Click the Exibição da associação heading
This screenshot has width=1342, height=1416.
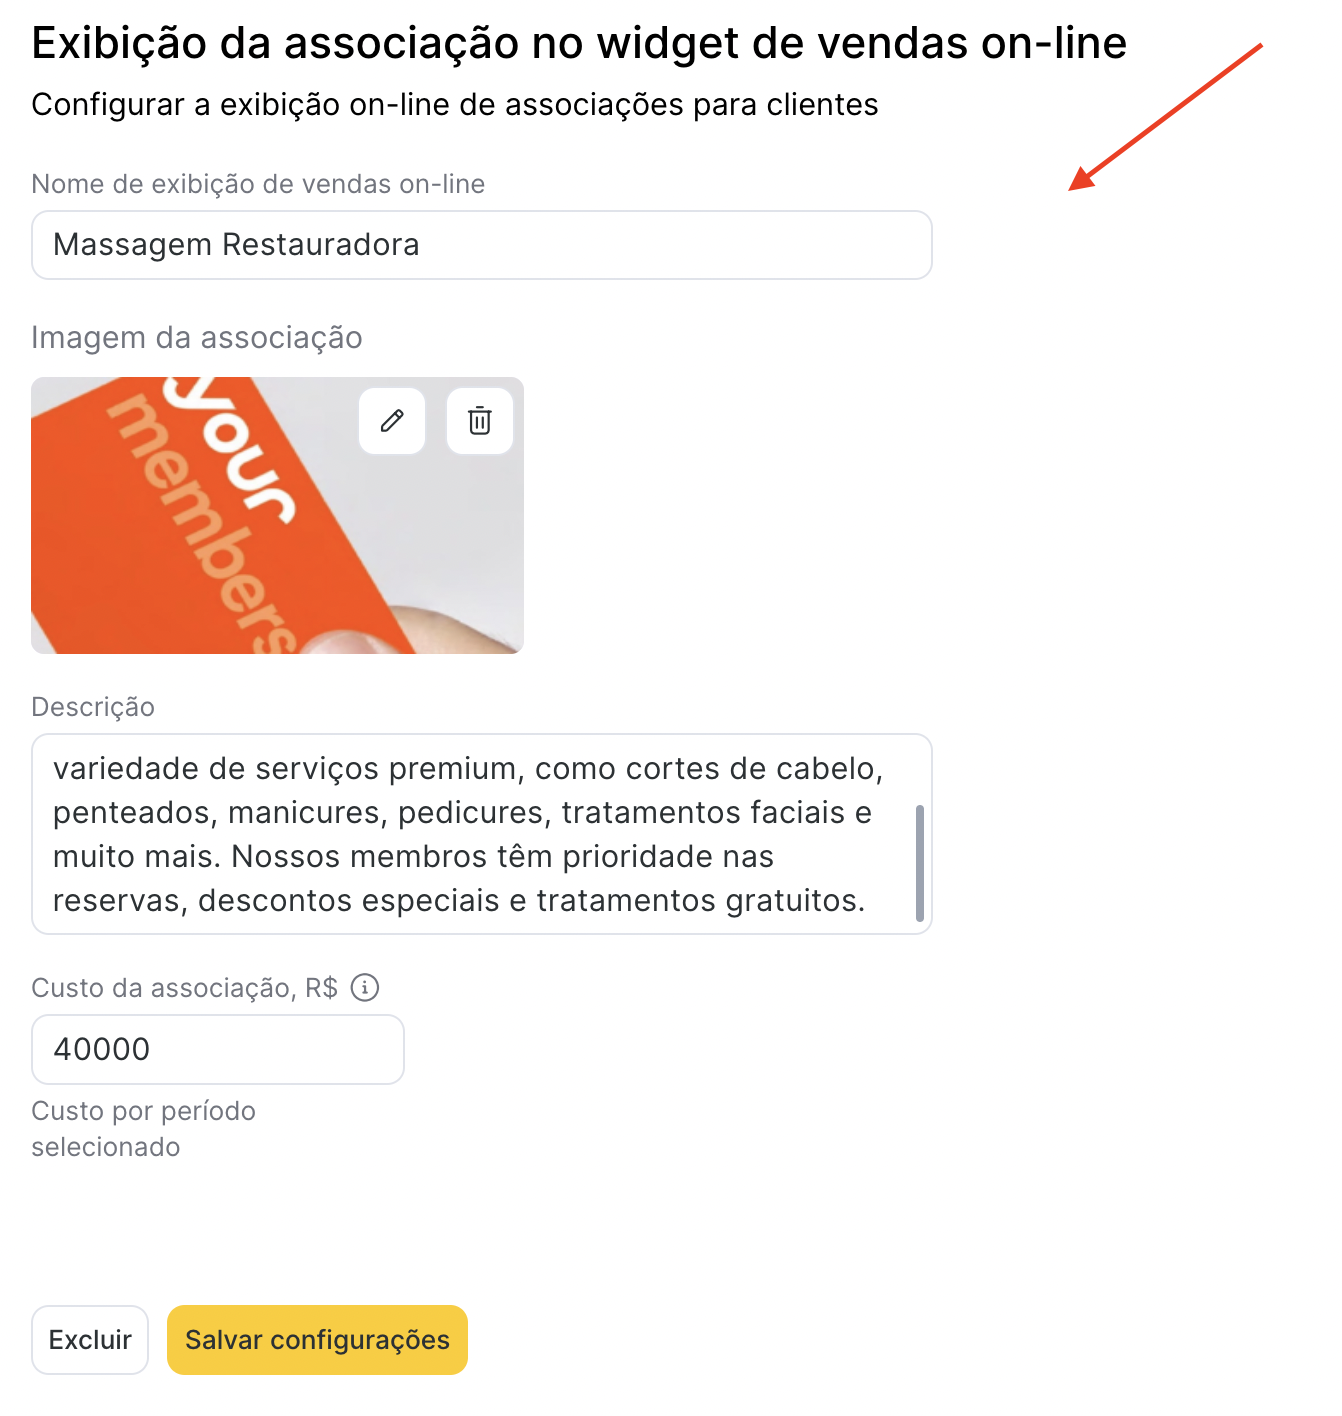click(x=579, y=43)
